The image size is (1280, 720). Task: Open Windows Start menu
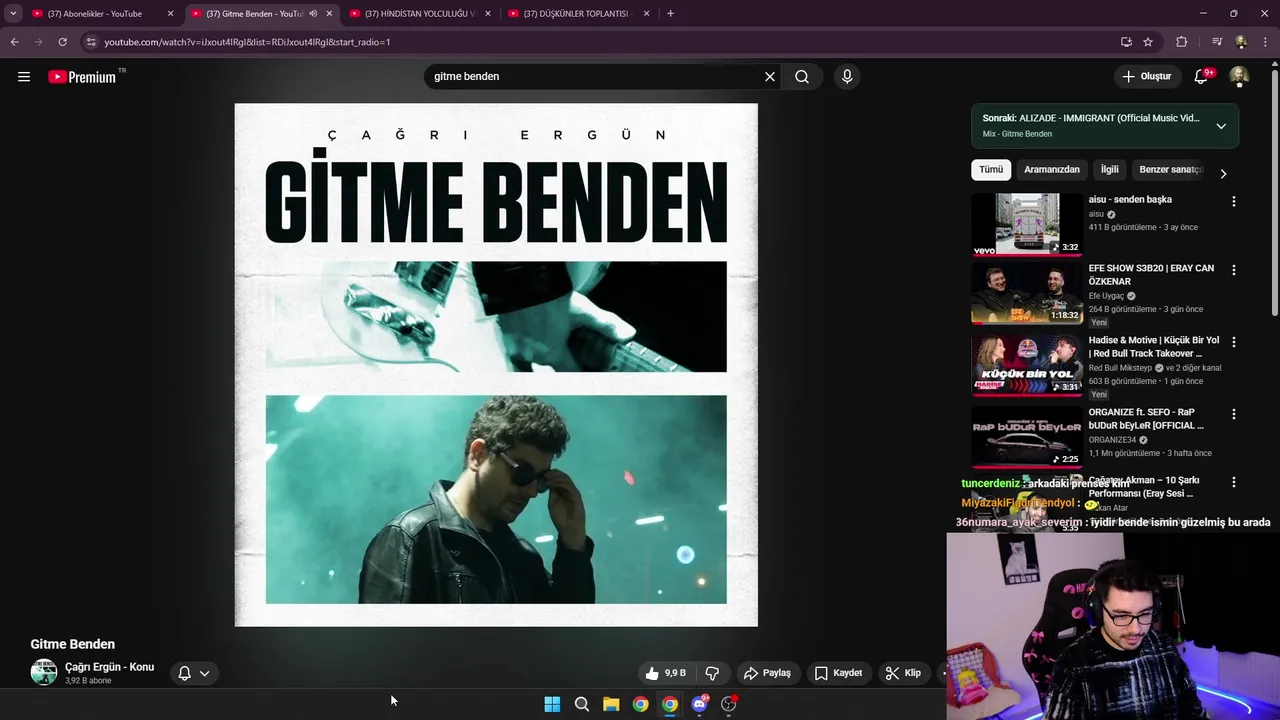click(552, 704)
